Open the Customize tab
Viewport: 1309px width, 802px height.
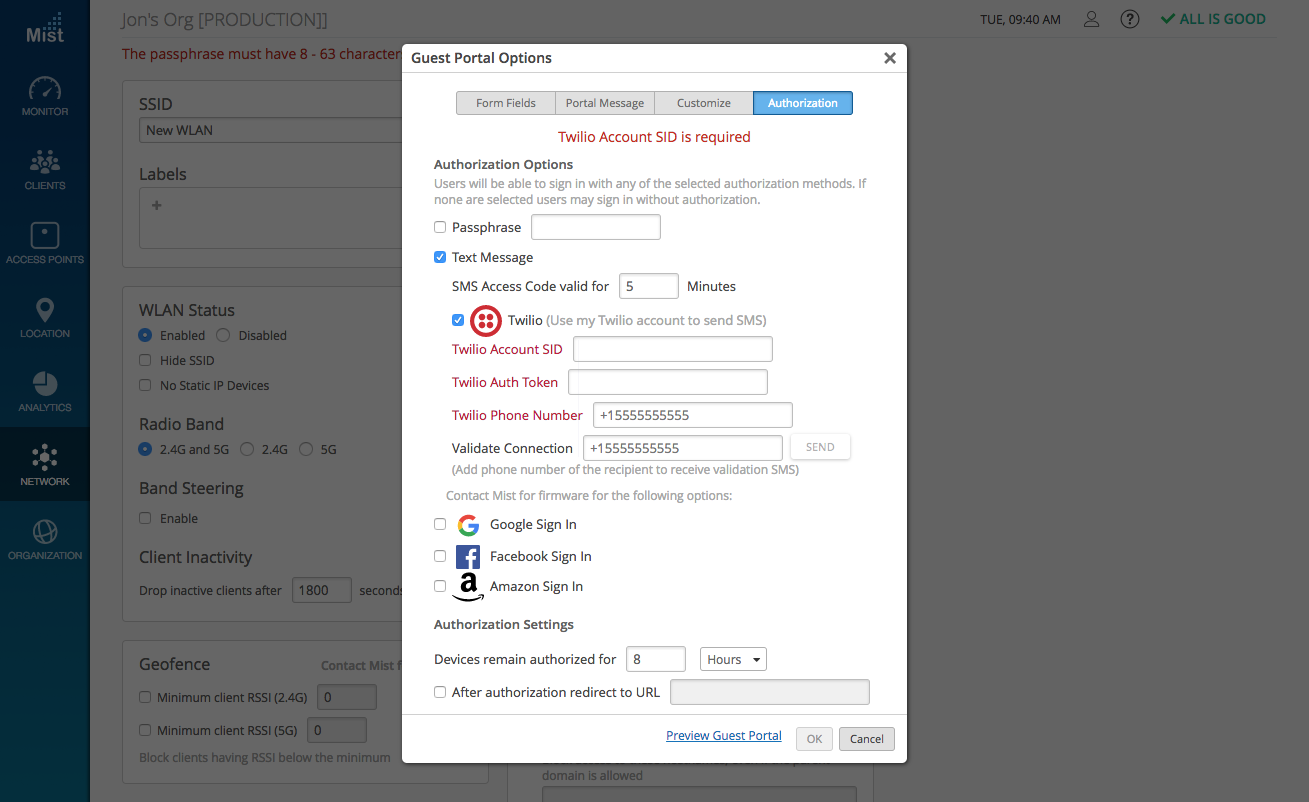tap(704, 103)
